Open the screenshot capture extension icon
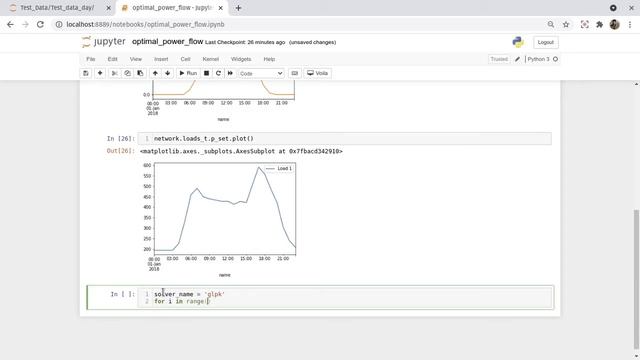The image size is (640, 360). click(584, 24)
